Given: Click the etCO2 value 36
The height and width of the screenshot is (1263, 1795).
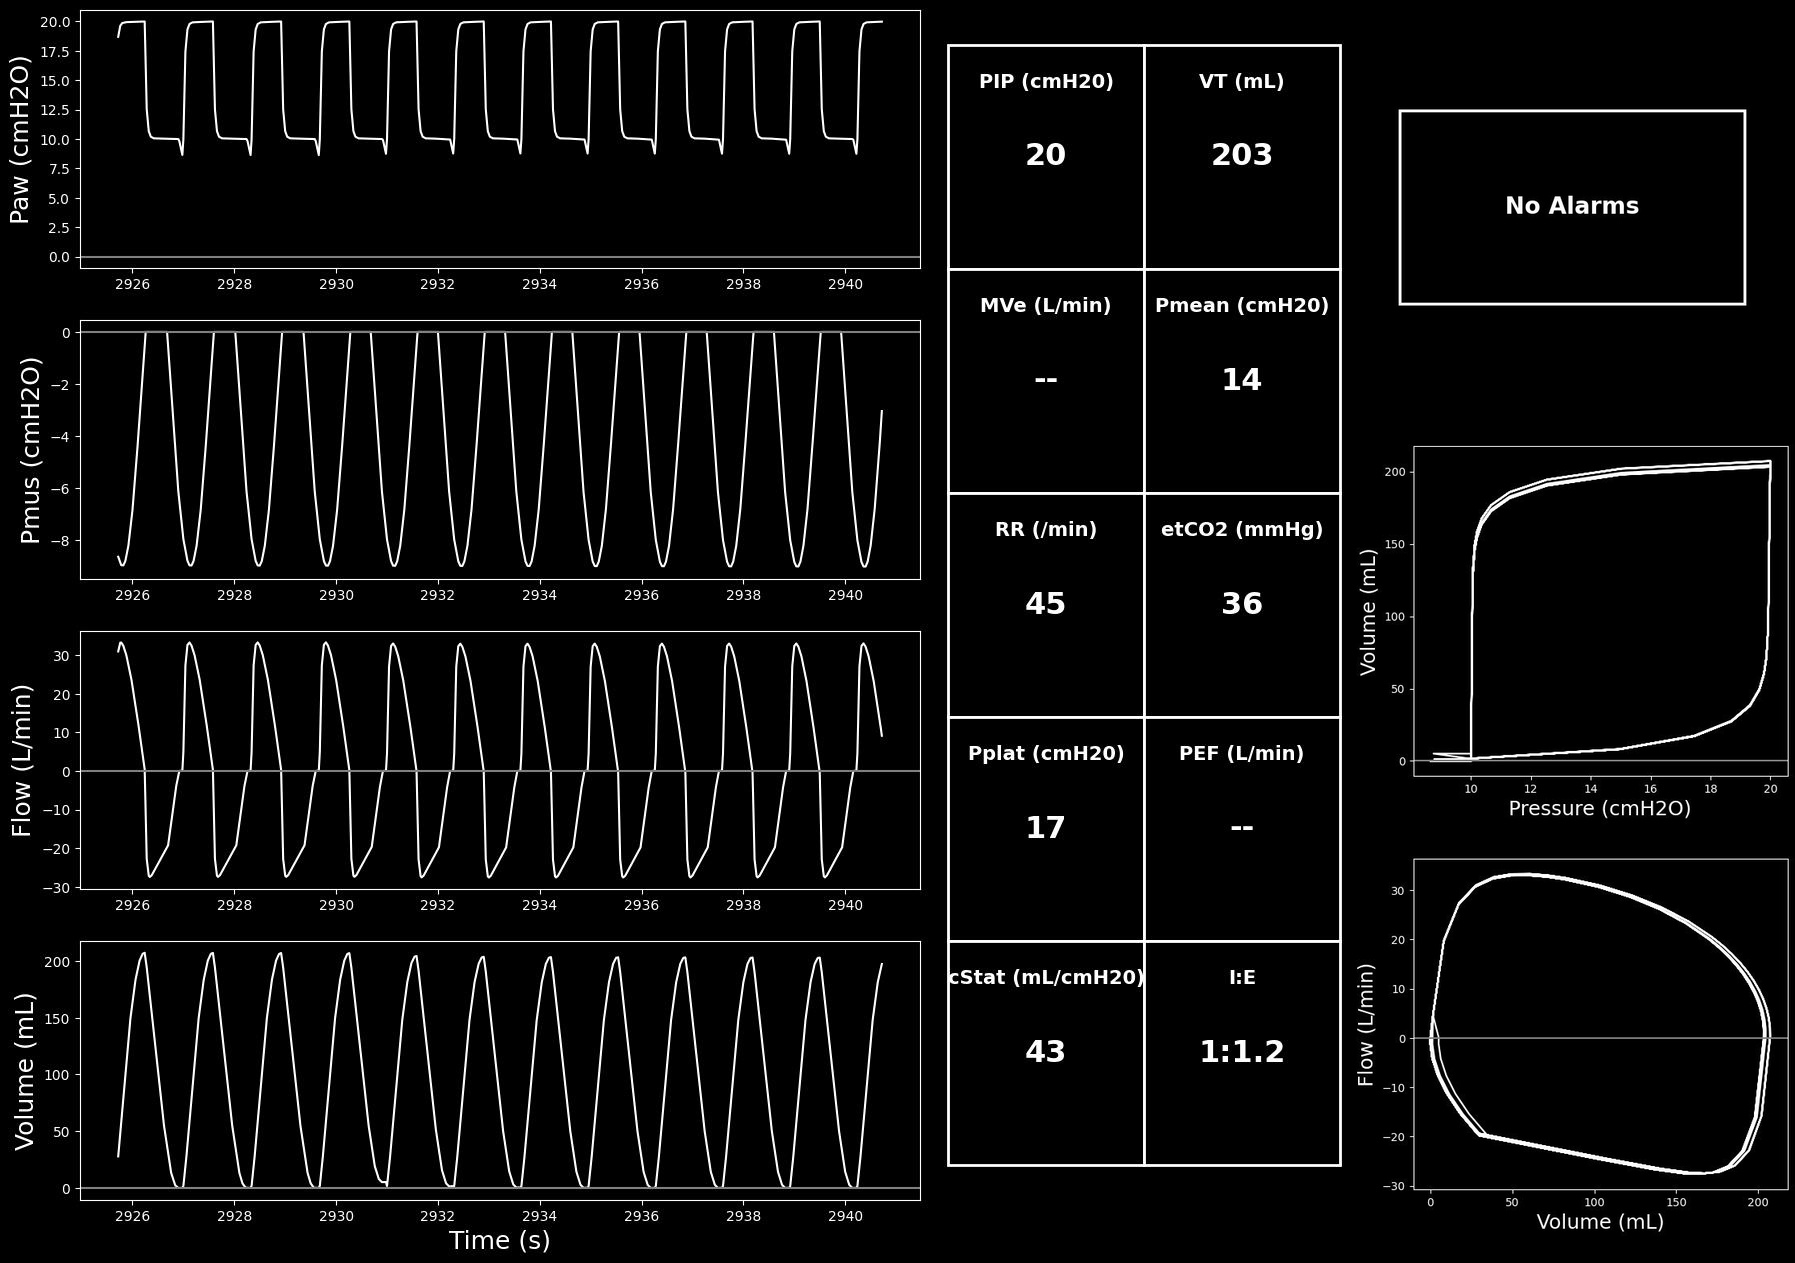Looking at the screenshot, I should [1242, 604].
